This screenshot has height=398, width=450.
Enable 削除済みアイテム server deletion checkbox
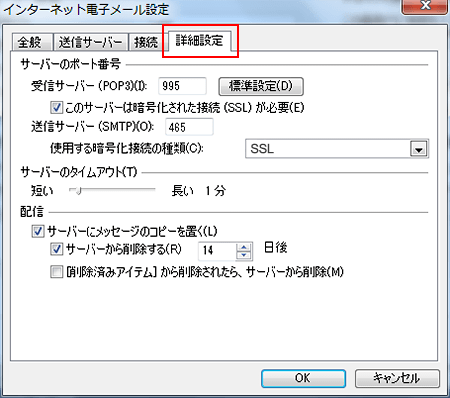click(56, 272)
